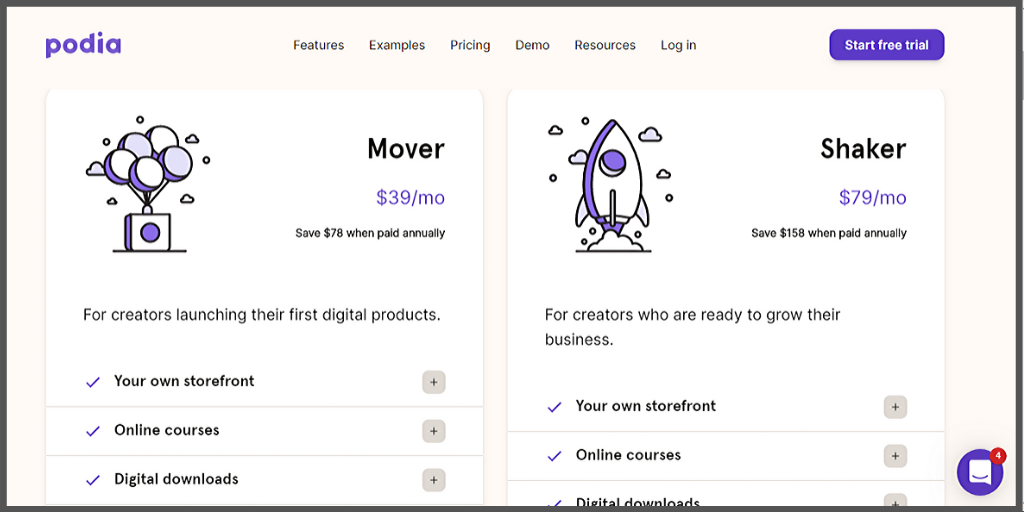Click the Log in link

(679, 45)
